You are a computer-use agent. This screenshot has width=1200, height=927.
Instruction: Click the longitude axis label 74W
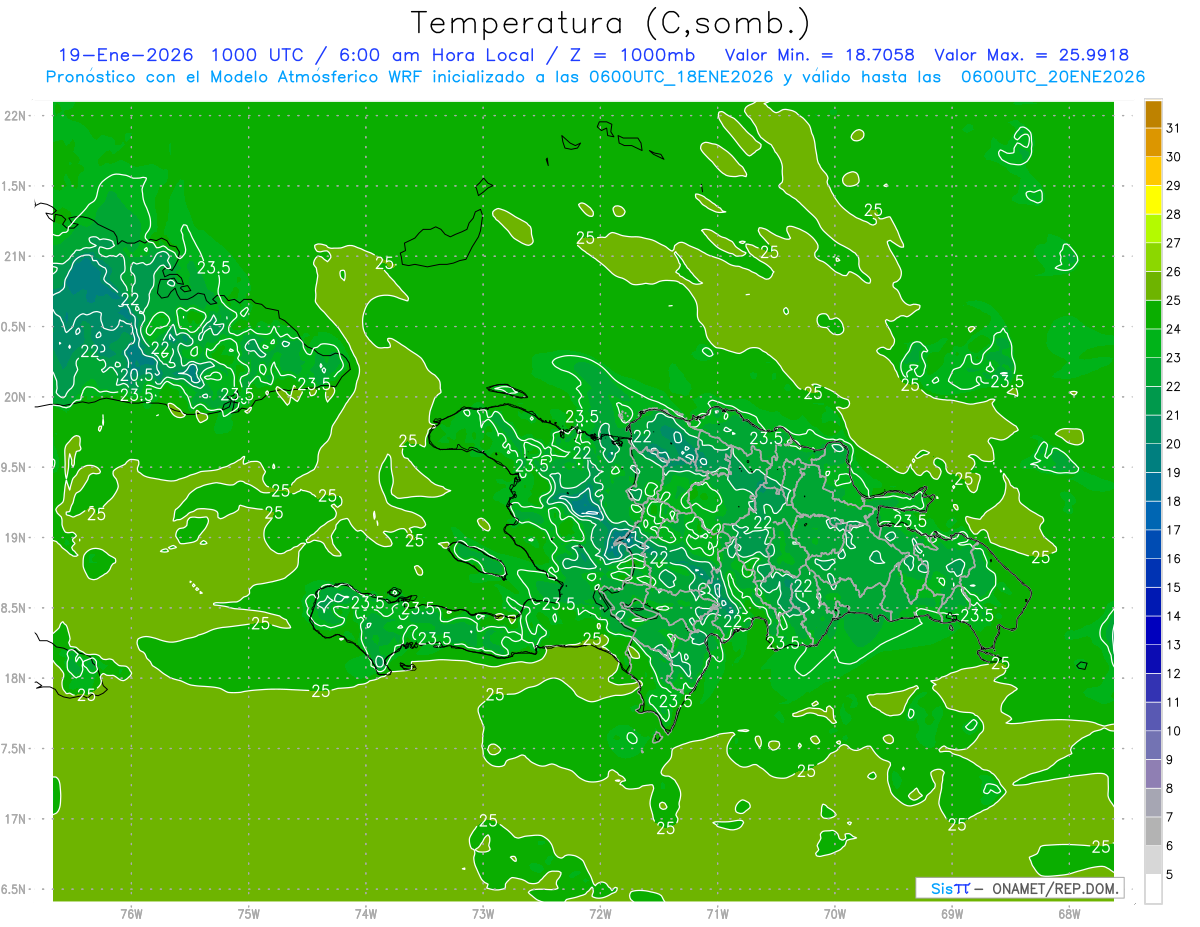click(366, 914)
